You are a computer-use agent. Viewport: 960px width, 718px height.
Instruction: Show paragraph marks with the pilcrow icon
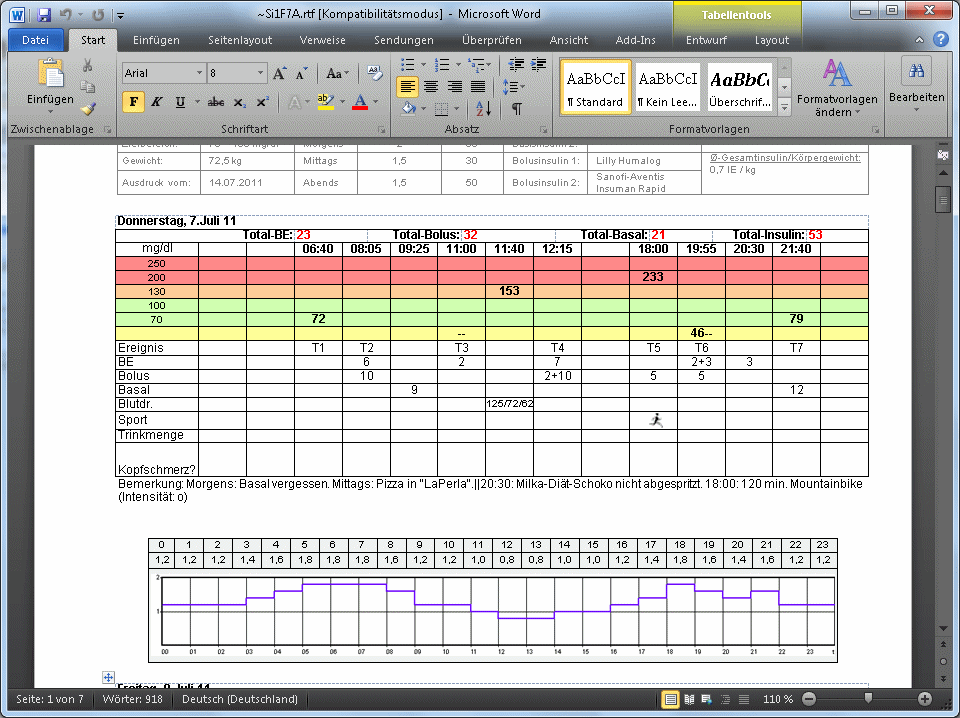(x=516, y=109)
